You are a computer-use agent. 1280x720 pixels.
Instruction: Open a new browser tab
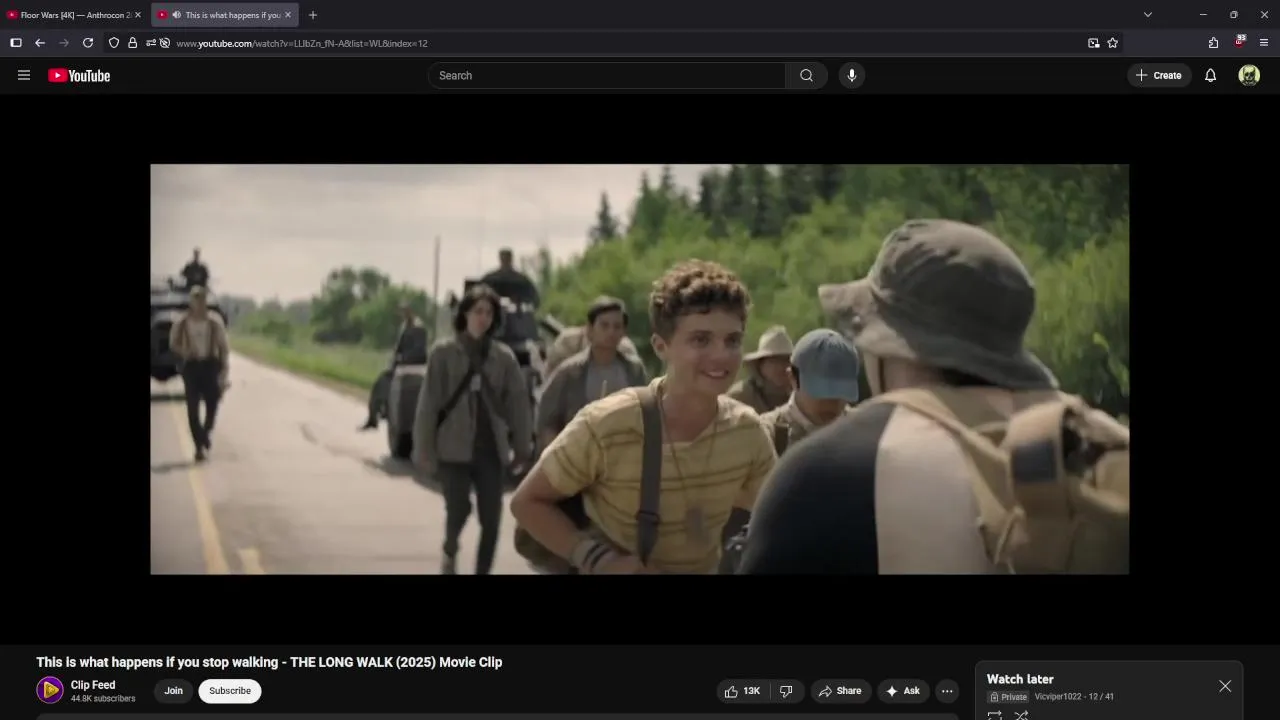pos(313,15)
